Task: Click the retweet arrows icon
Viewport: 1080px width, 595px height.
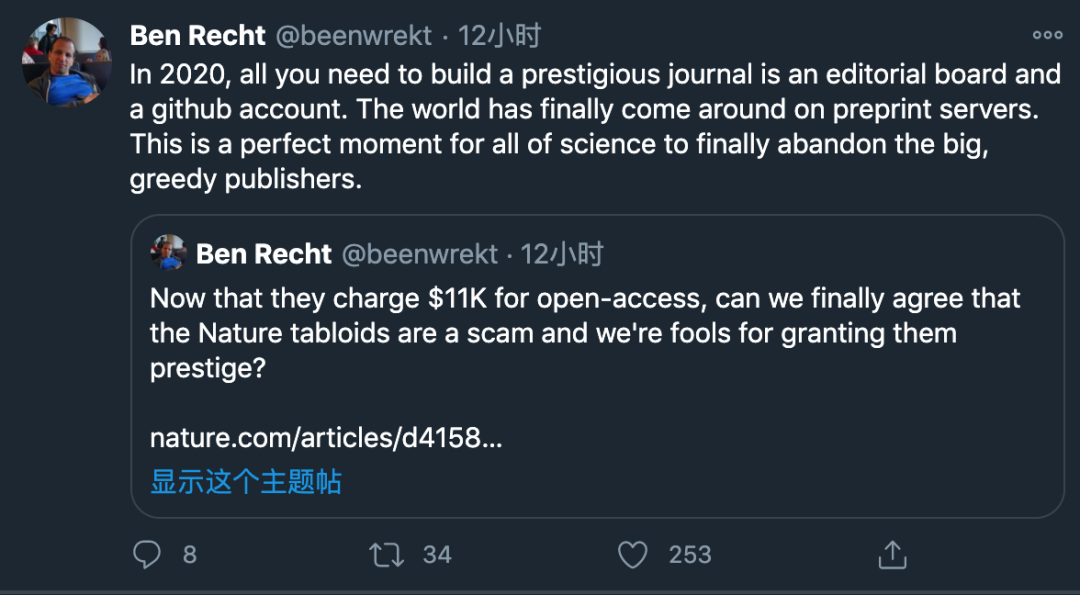Action: [385, 554]
